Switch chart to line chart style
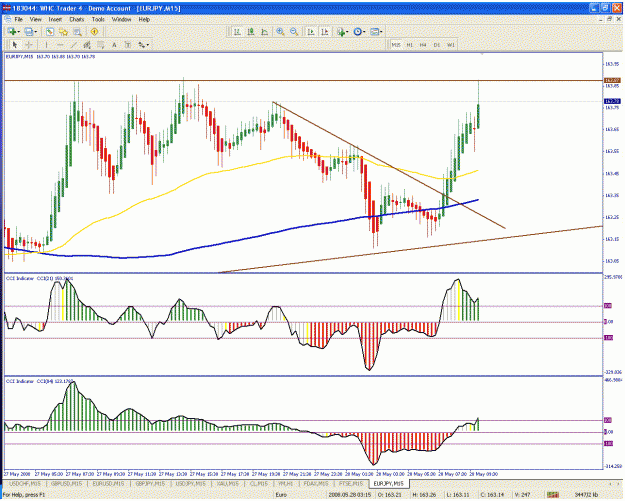 tap(265, 32)
